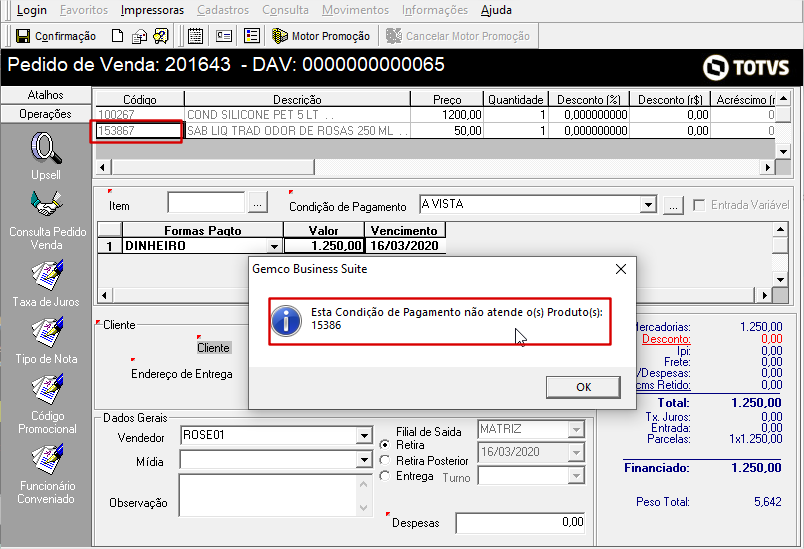
Task: Open the Impressoras menu
Action: coord(152,10)
